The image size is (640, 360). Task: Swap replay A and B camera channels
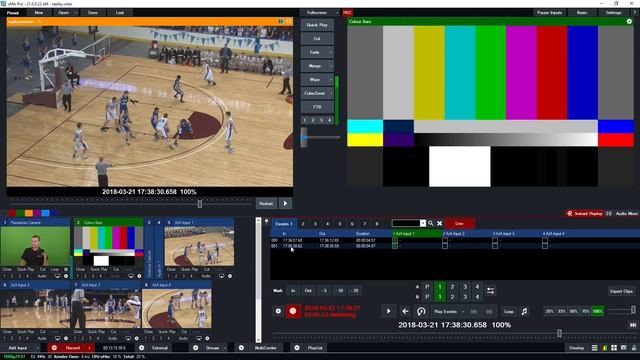click(x=490, y=291)
